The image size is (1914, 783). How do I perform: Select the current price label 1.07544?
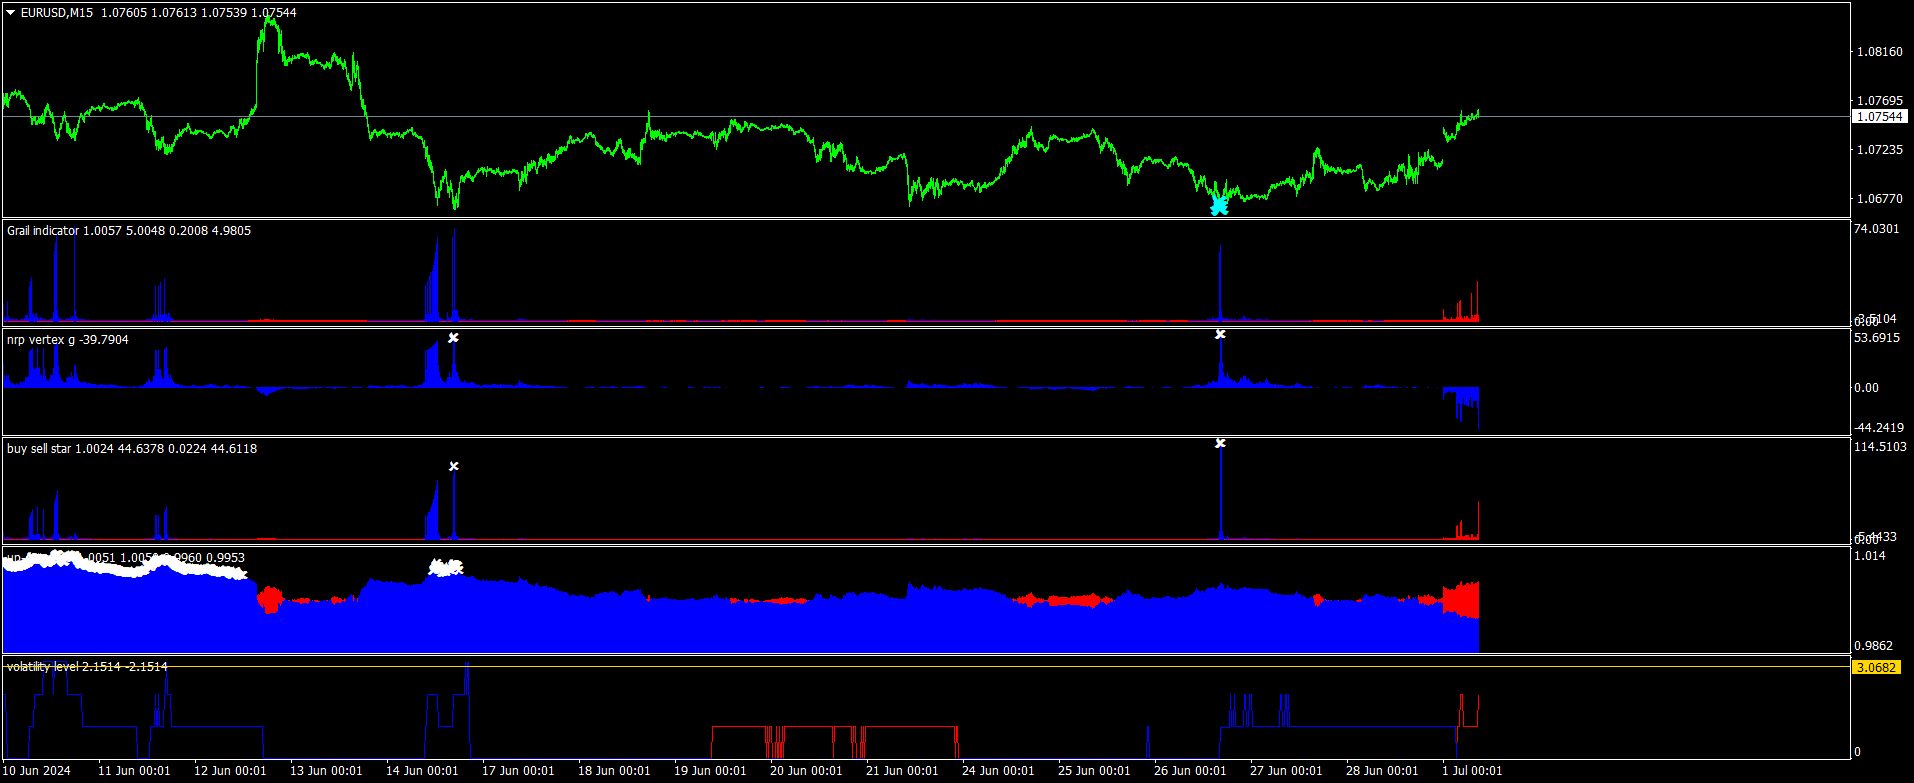tap(1879, 117)
